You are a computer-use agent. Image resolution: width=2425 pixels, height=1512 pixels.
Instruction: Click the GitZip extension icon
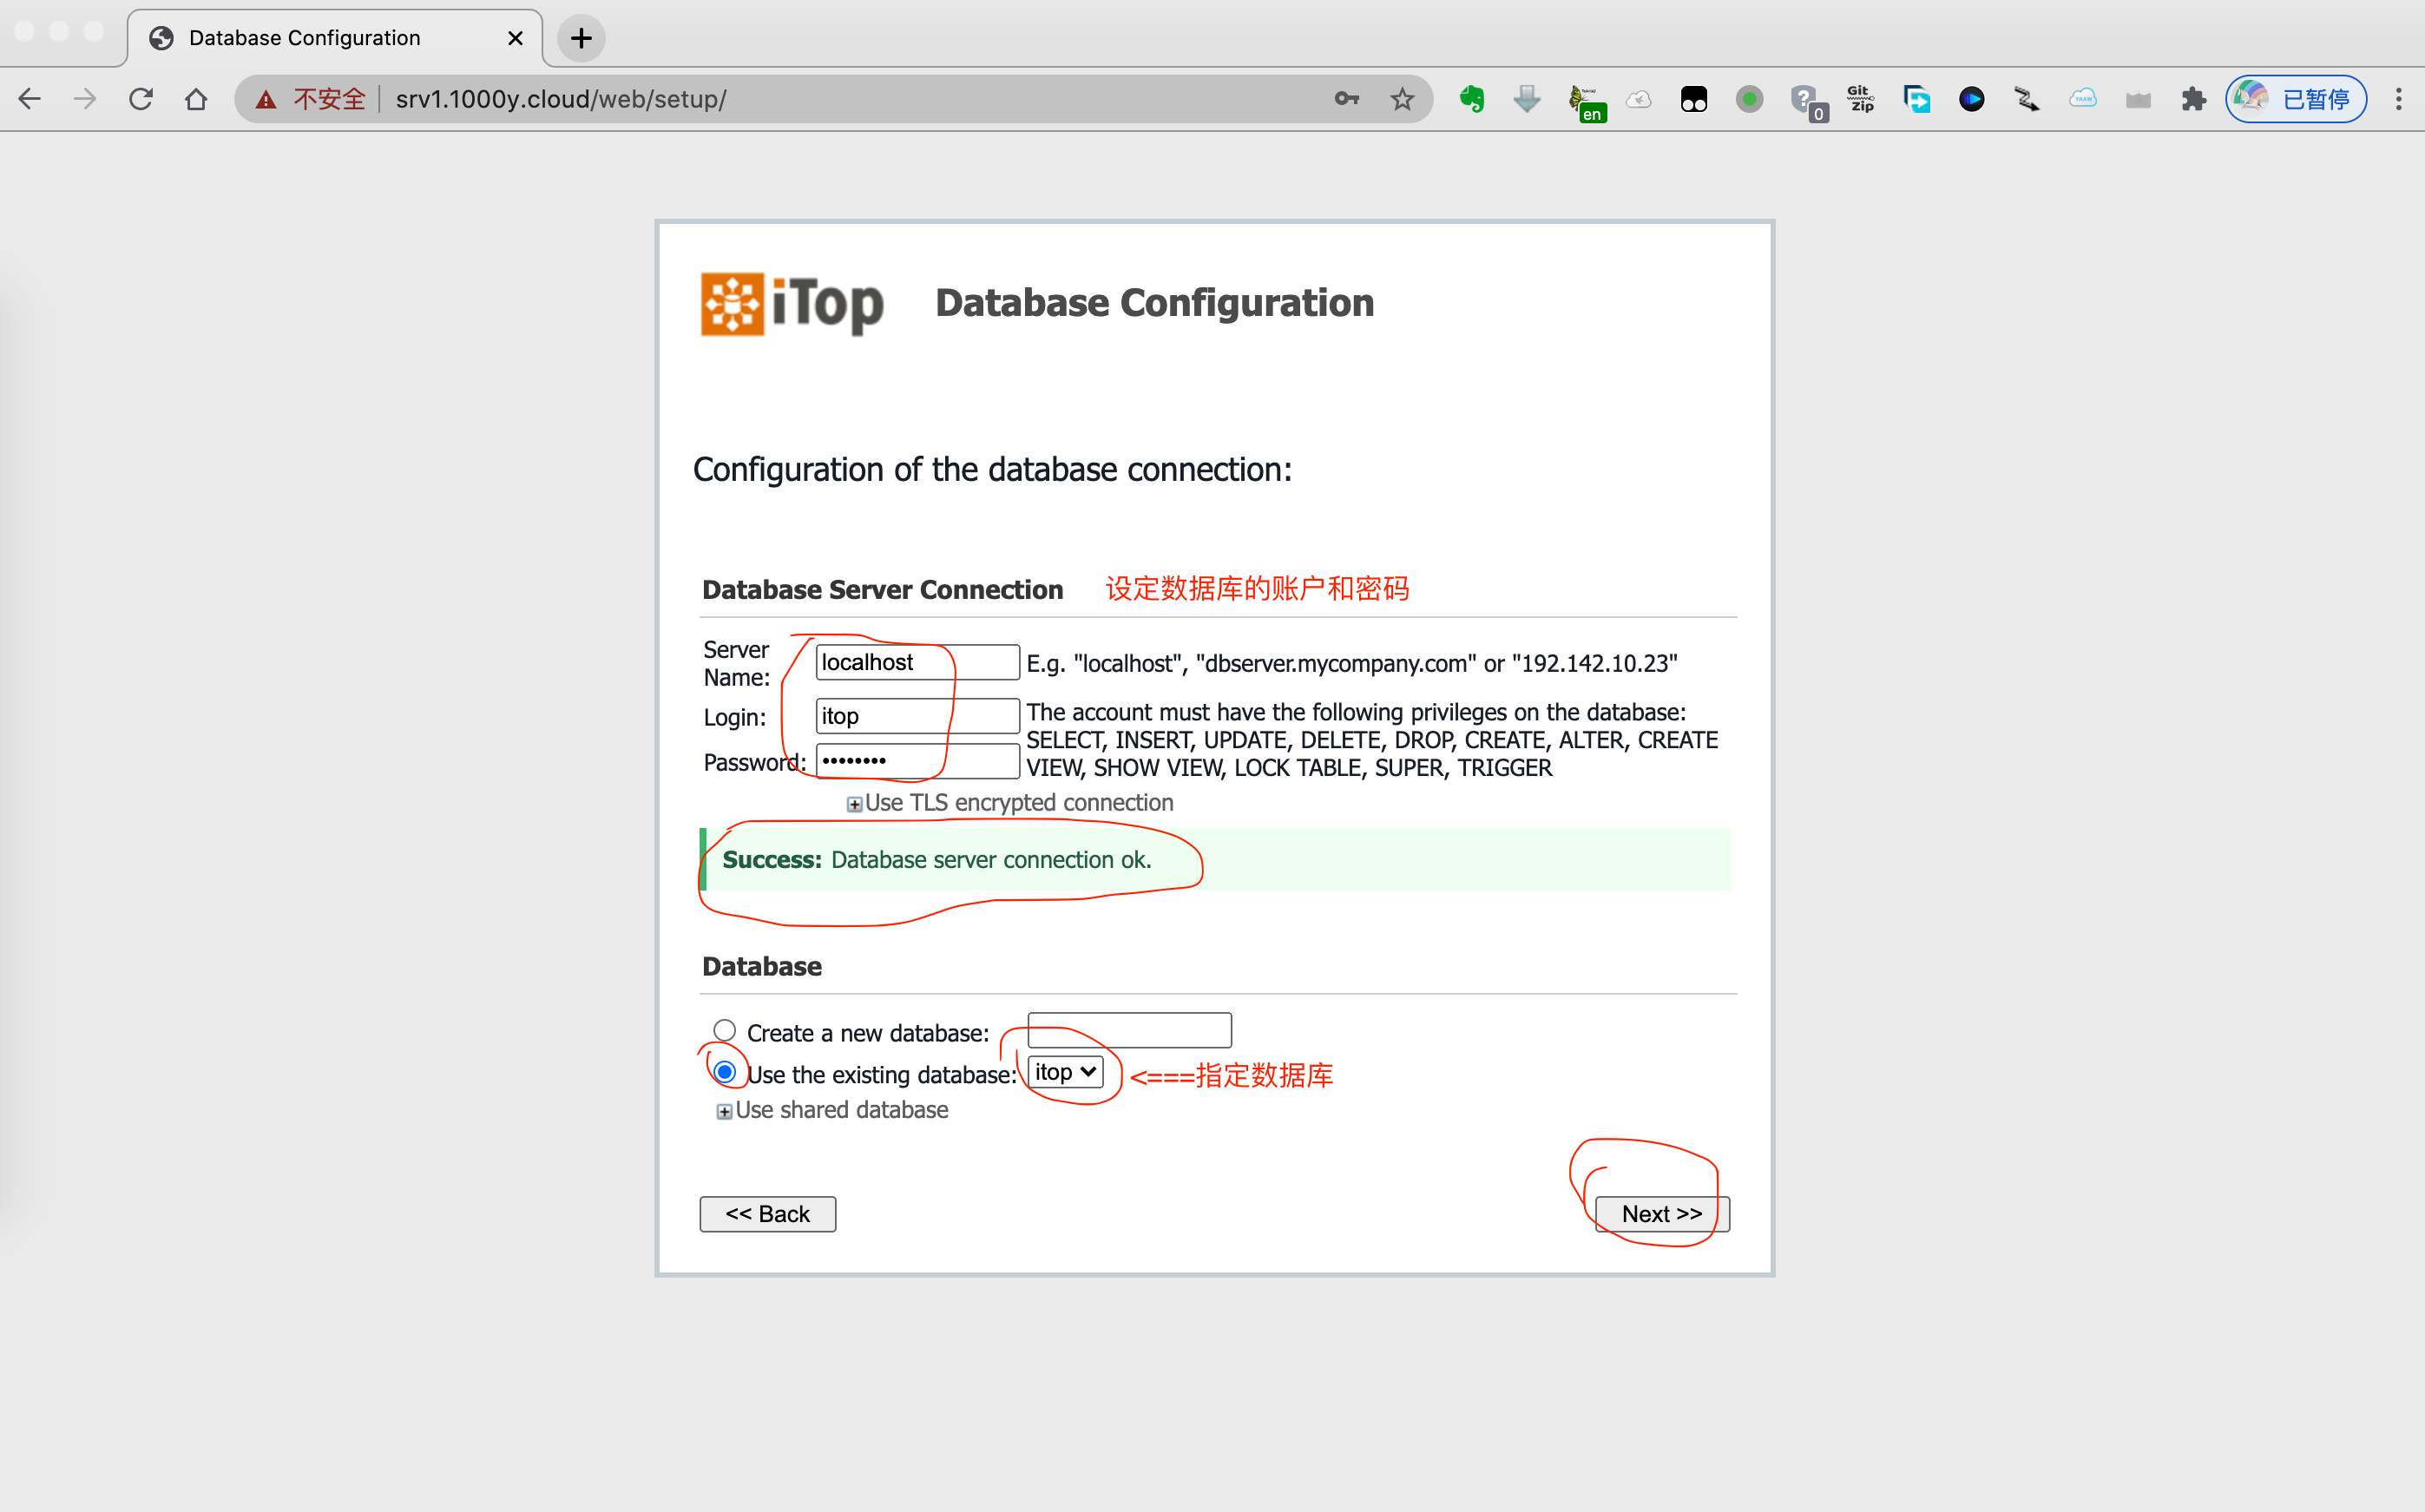pyautogui.click(x=1861, y=99)
